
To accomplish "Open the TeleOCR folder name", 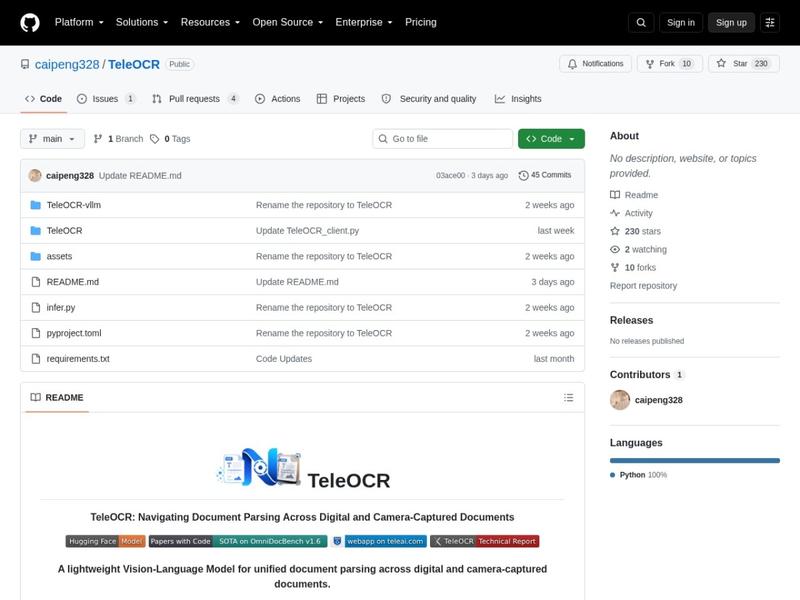I will pyautogui.click(x=64, y=231).
